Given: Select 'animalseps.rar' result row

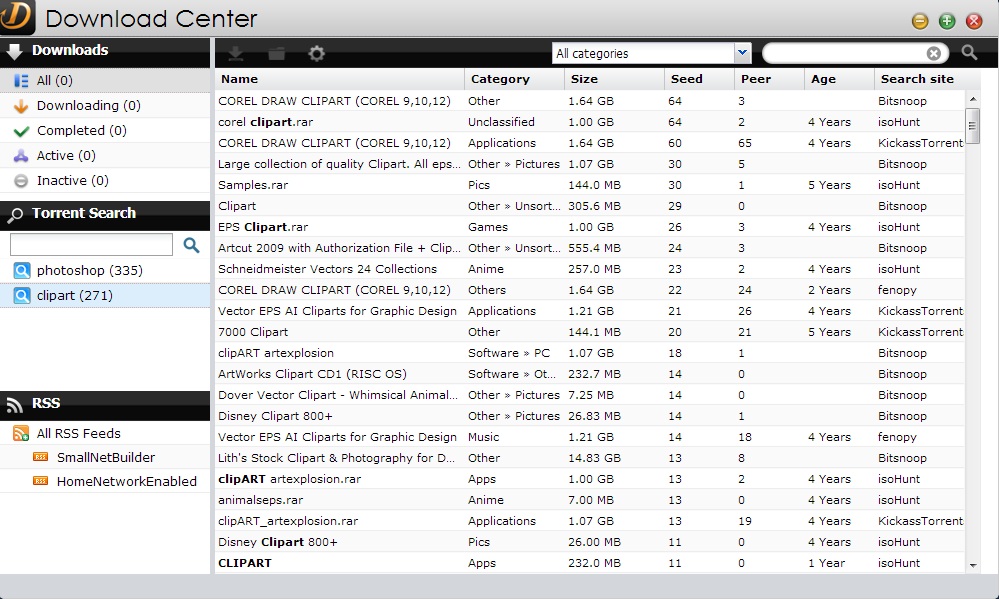Looking at the screenshot, I should click(x=590, y=500).
